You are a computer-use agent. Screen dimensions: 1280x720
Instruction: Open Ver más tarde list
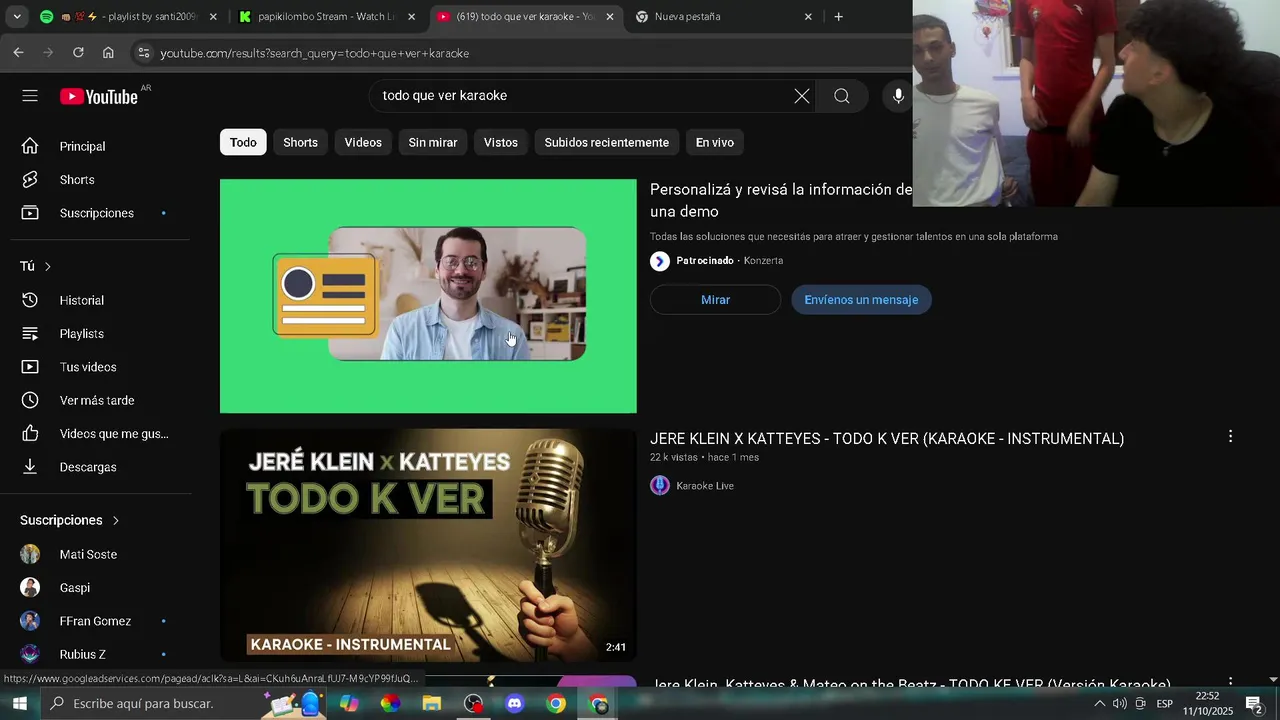(x=100, y=400)
